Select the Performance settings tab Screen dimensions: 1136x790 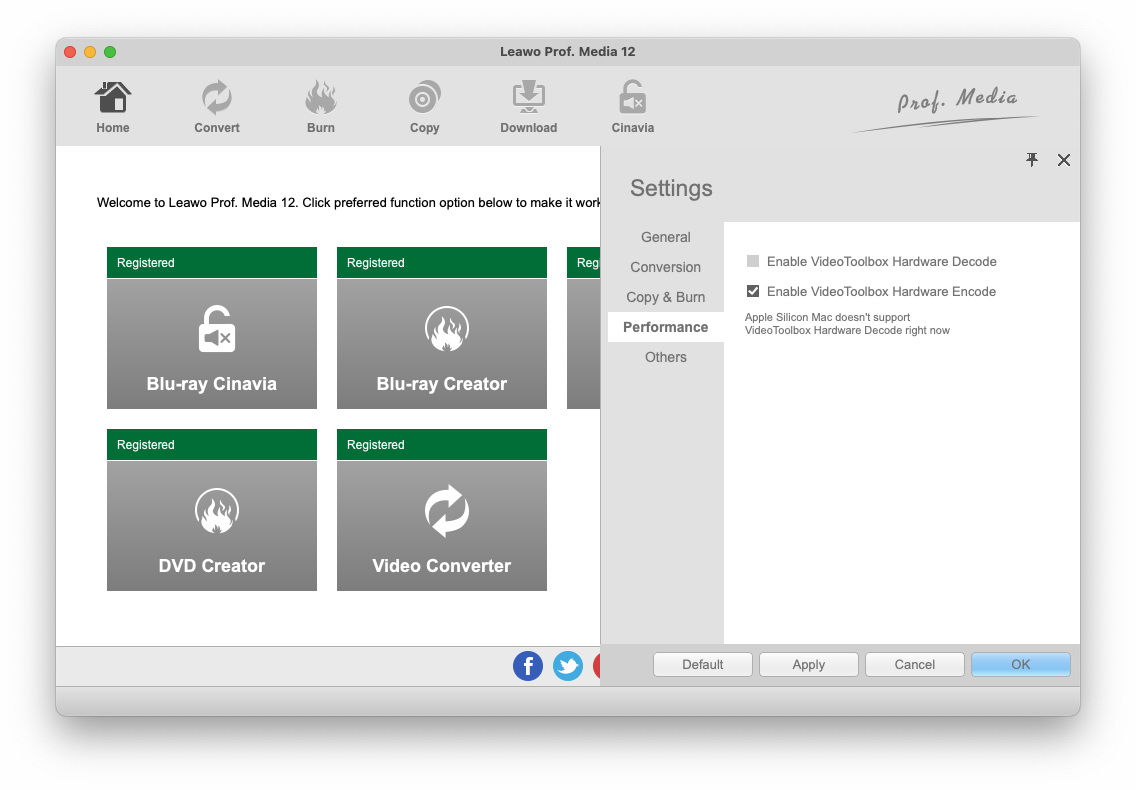point(665,327)
